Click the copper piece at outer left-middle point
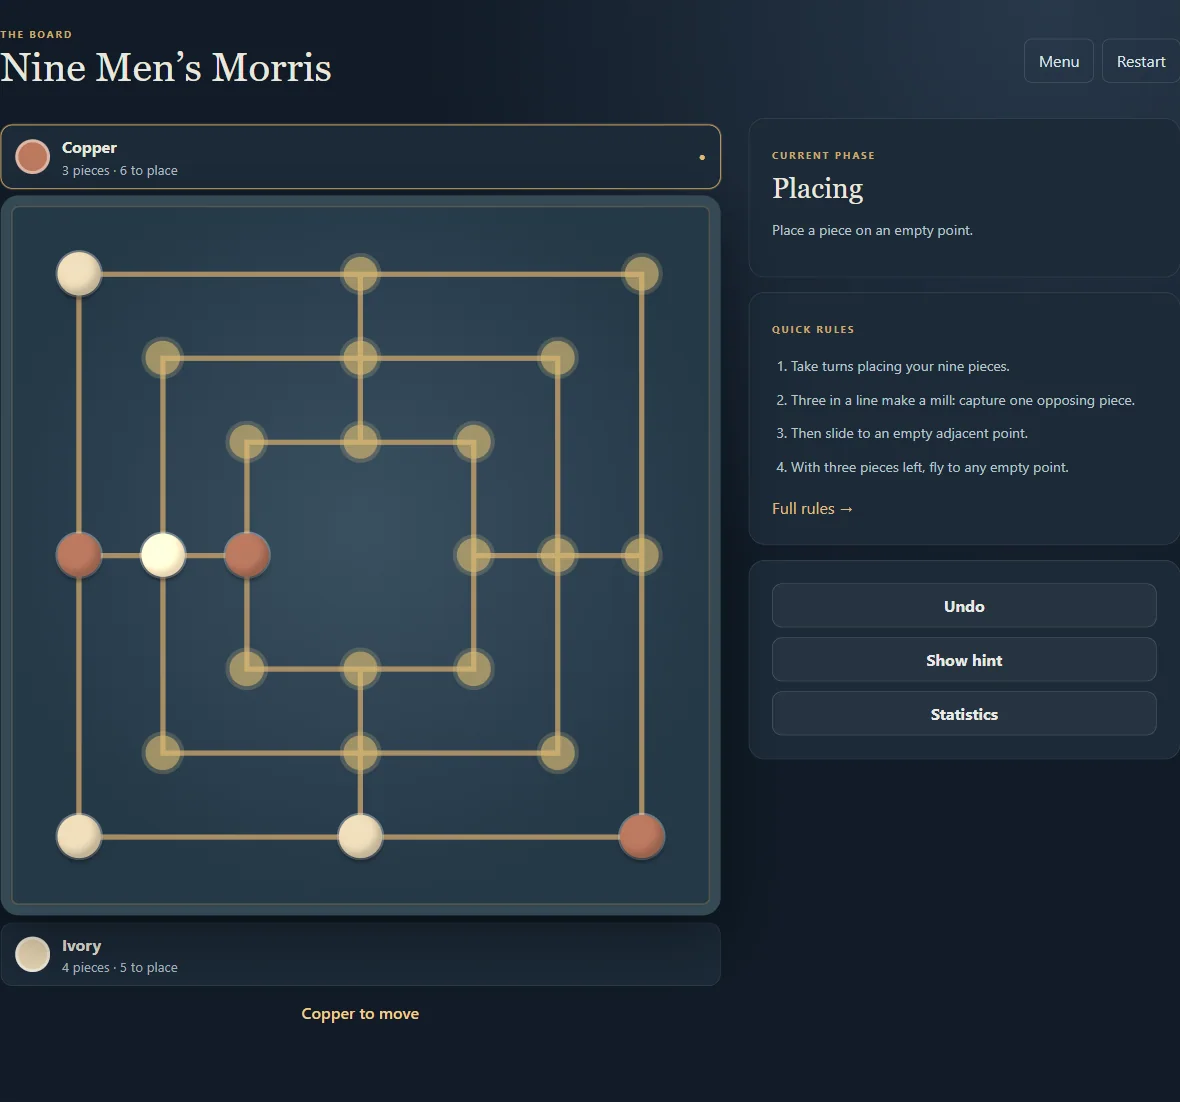Viewport: 1180px width, 1102px height. [79, 556]
